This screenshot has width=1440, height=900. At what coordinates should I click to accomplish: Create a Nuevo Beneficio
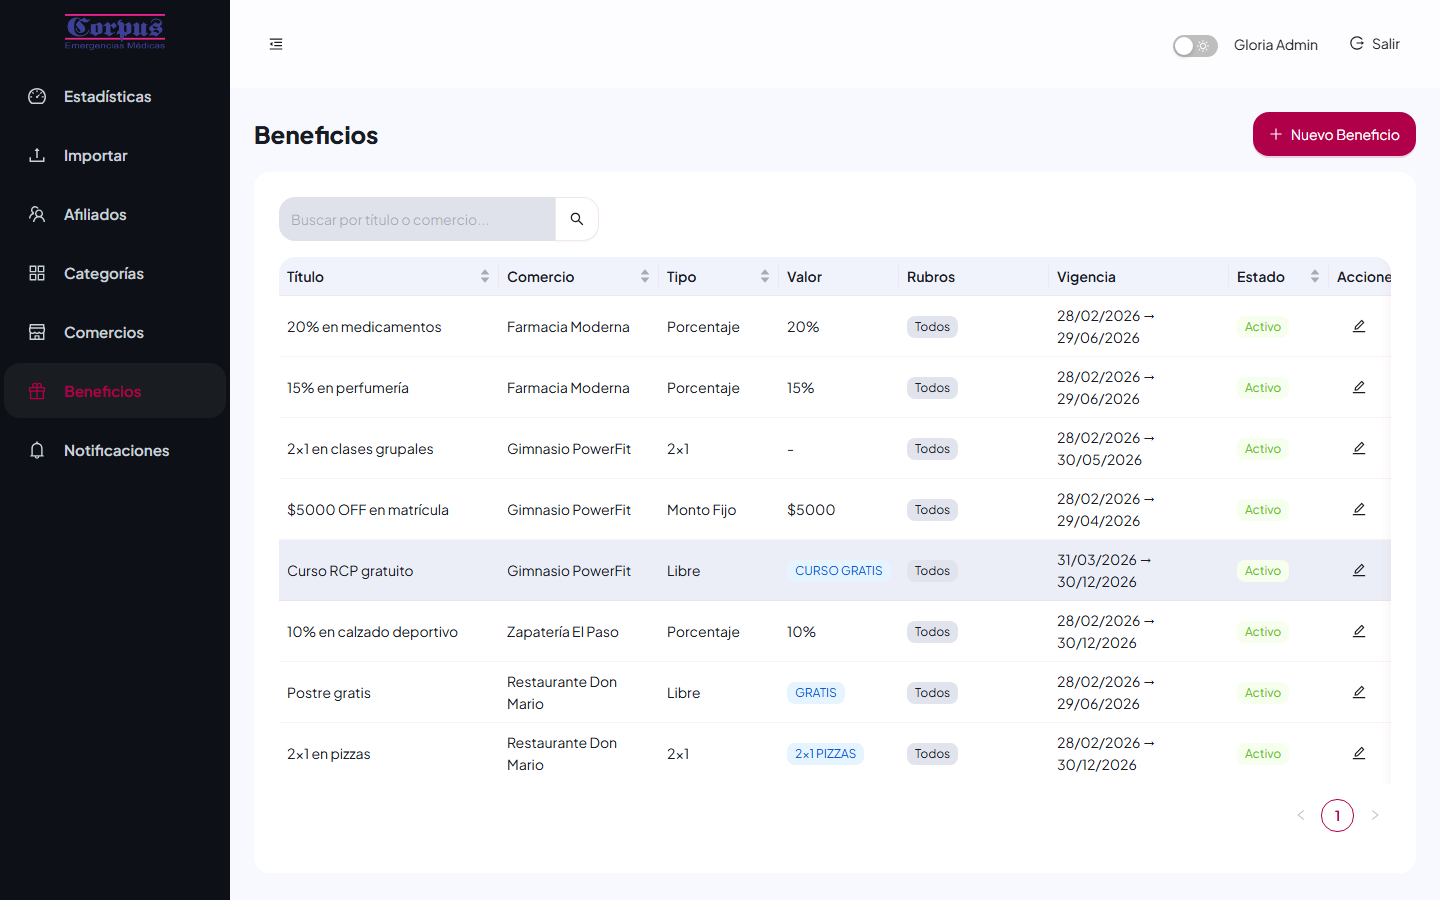click(1334, 134)
